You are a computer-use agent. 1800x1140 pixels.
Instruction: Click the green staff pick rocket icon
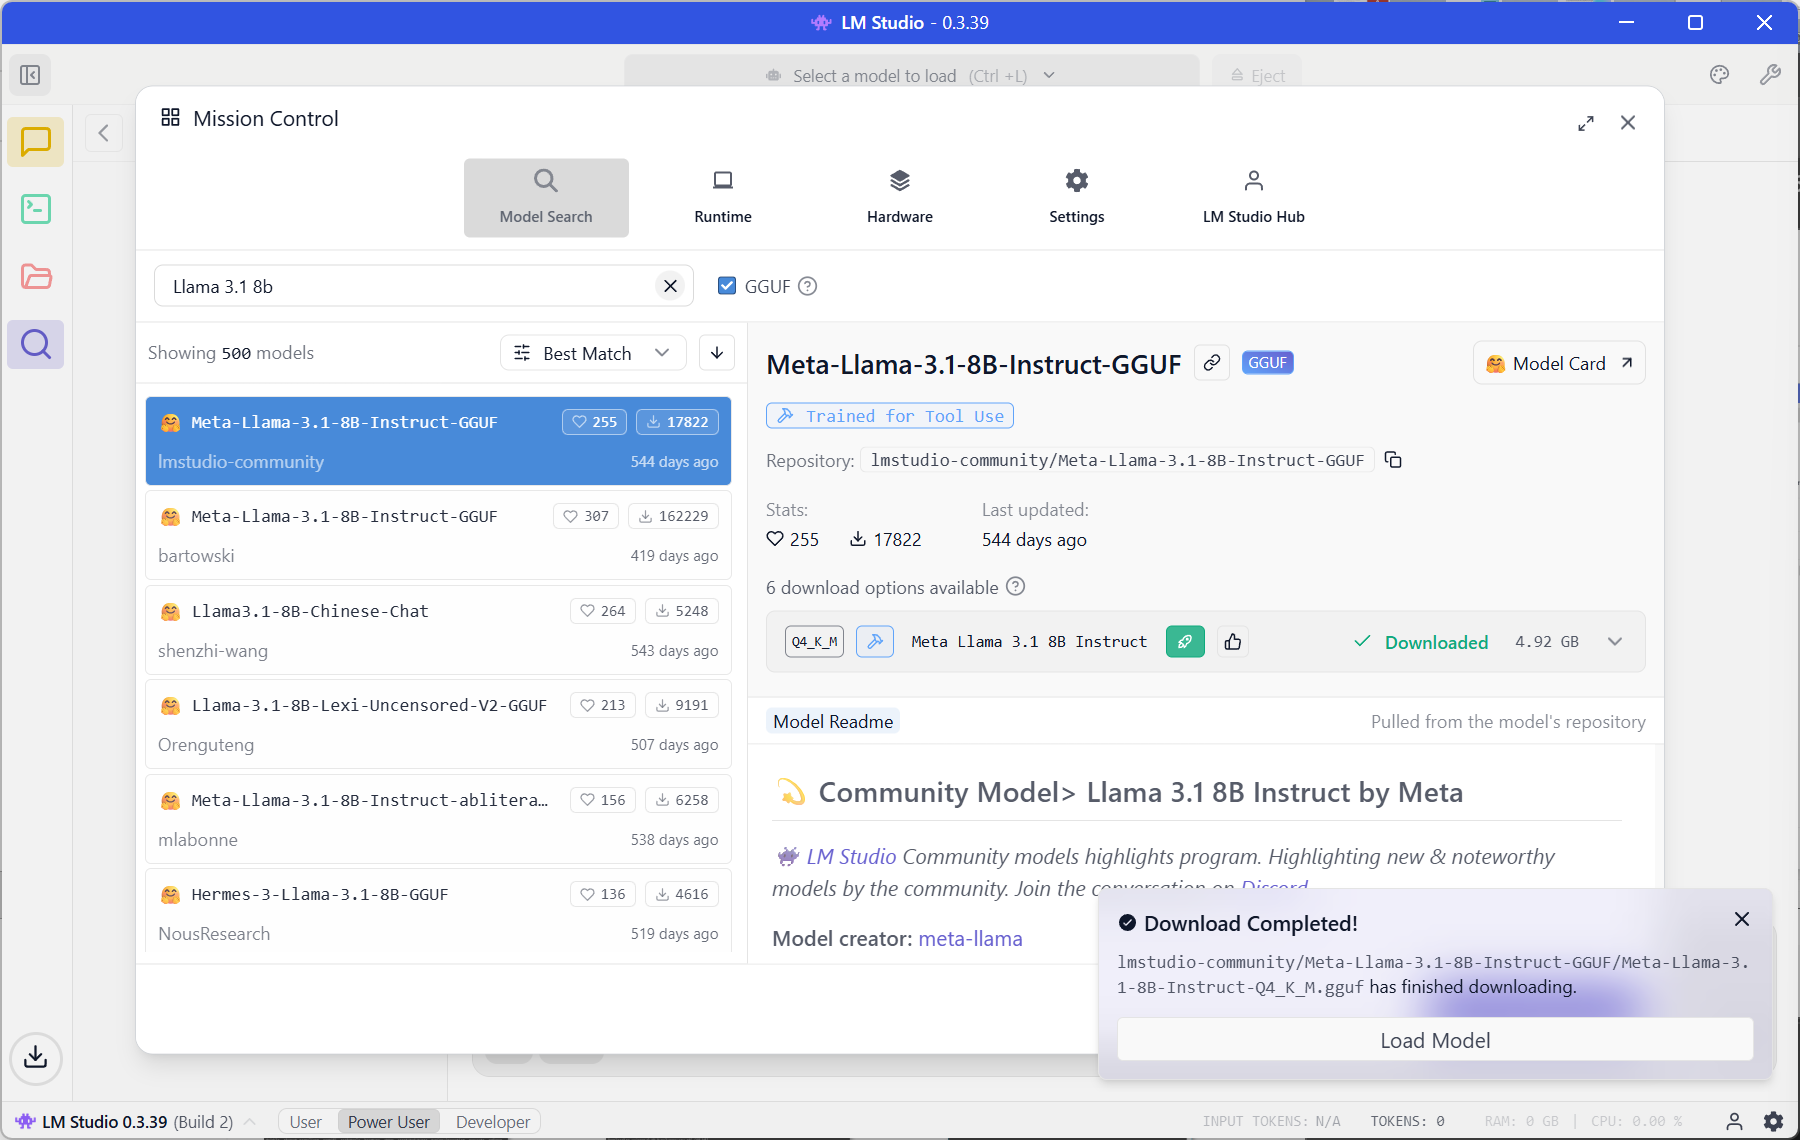click(1185, 642)
